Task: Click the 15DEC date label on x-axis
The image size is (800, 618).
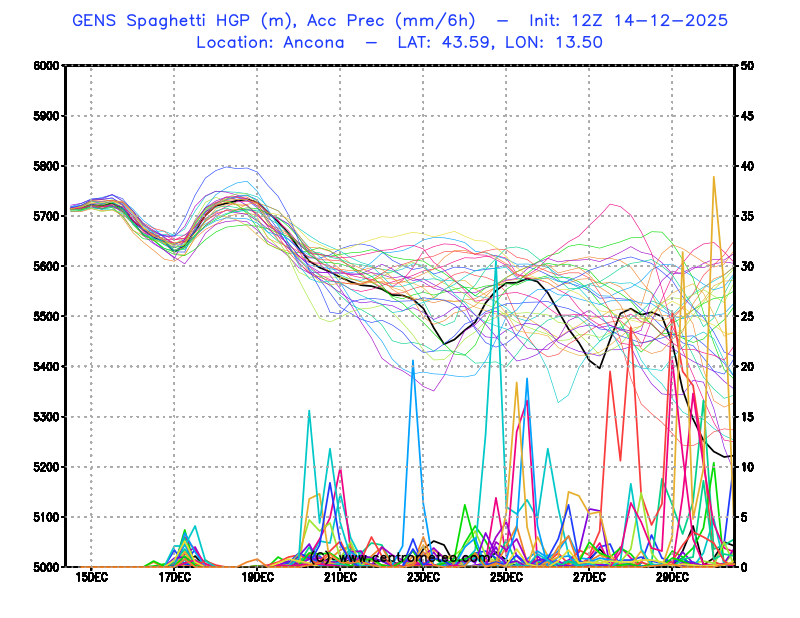Action: pos(91,578)
